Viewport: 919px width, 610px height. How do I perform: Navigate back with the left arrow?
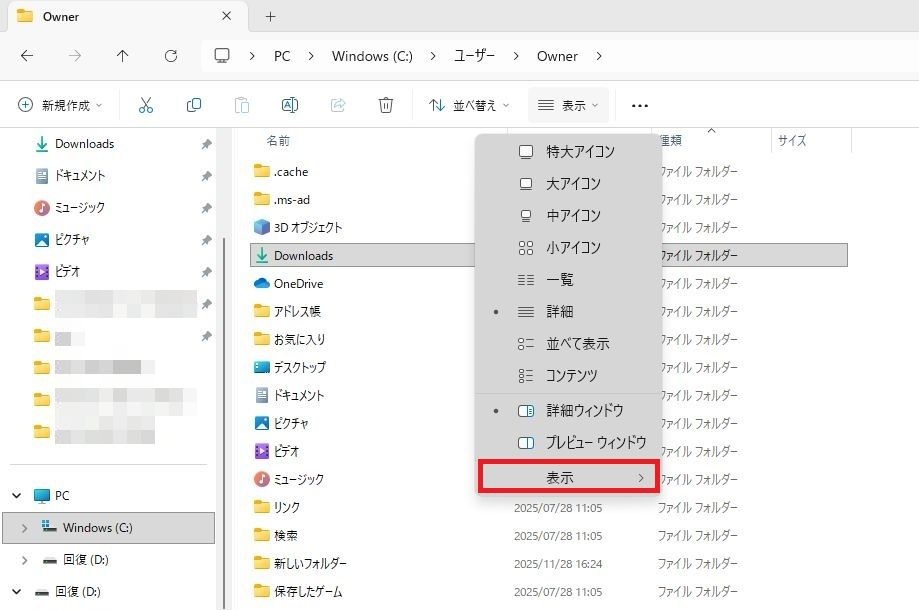(27, 56)
